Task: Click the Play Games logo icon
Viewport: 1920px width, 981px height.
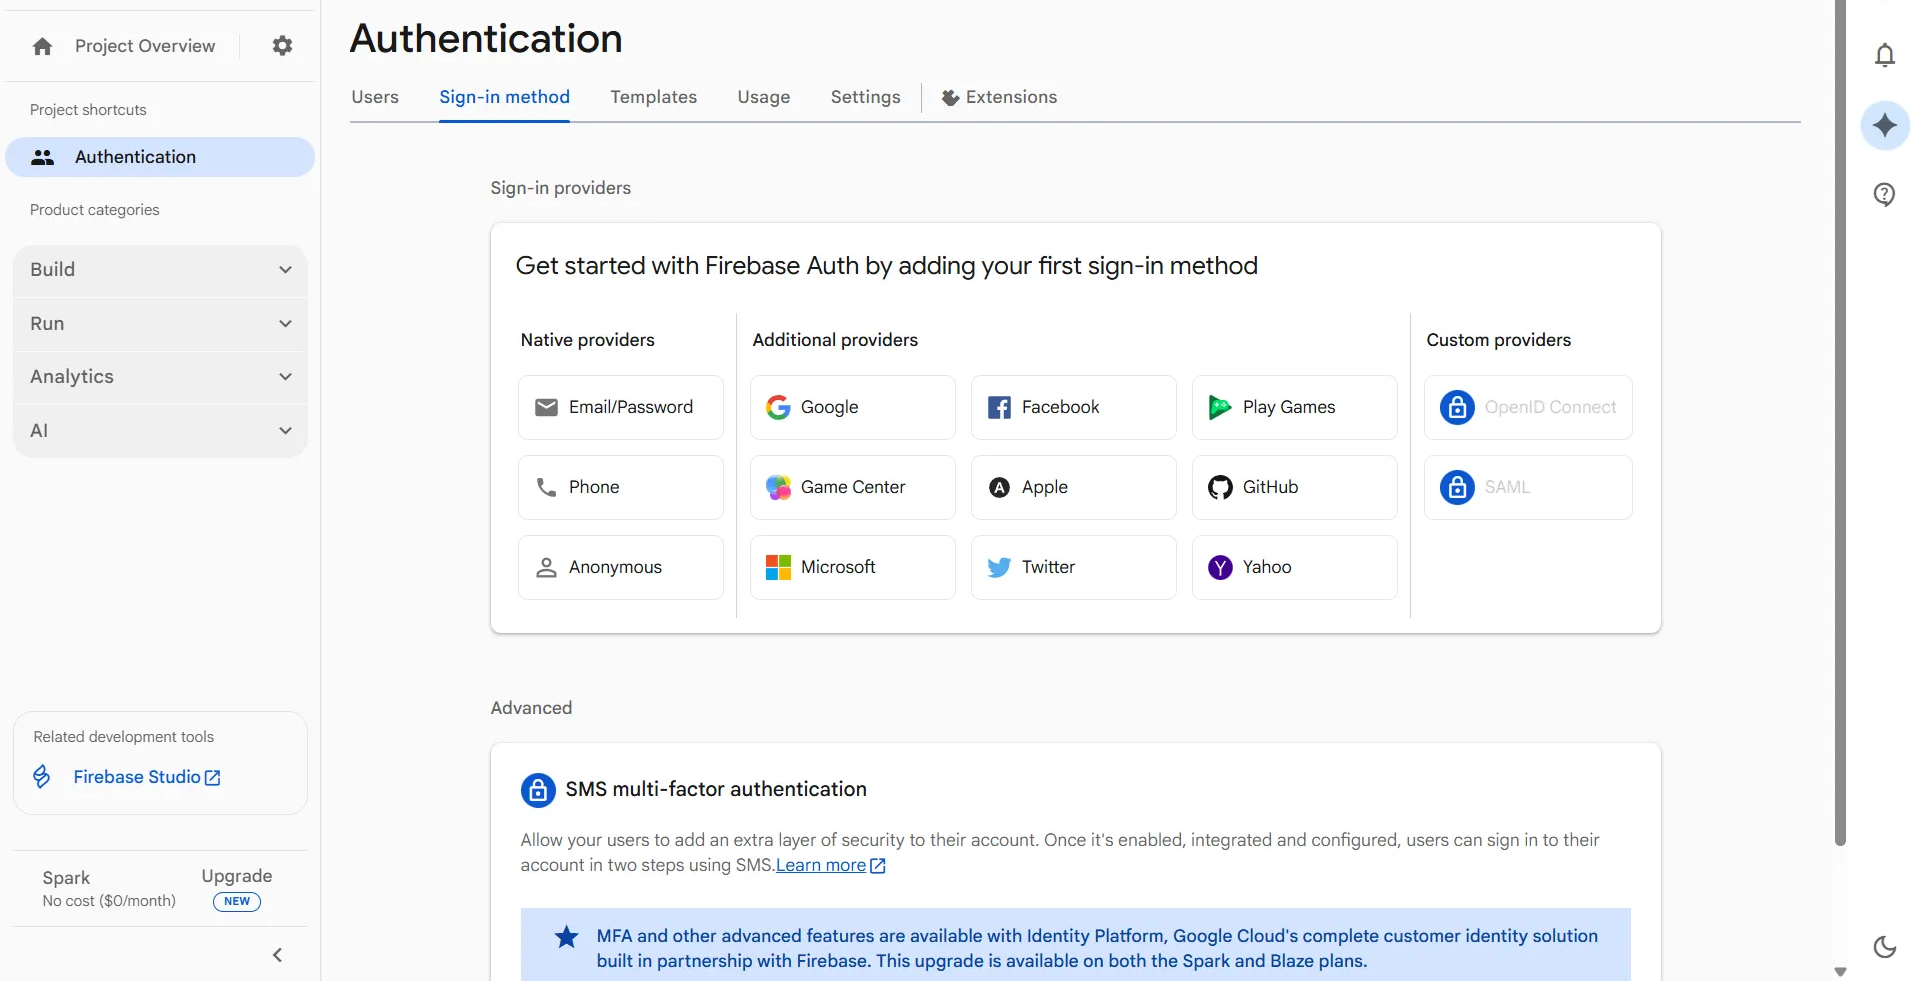Action: pos(1220,407)
